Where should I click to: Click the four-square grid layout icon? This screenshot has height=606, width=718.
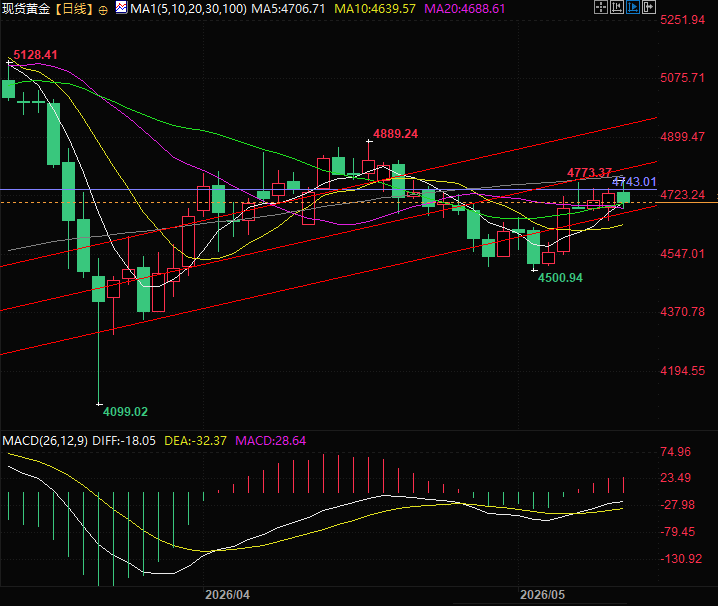point(601,7)
